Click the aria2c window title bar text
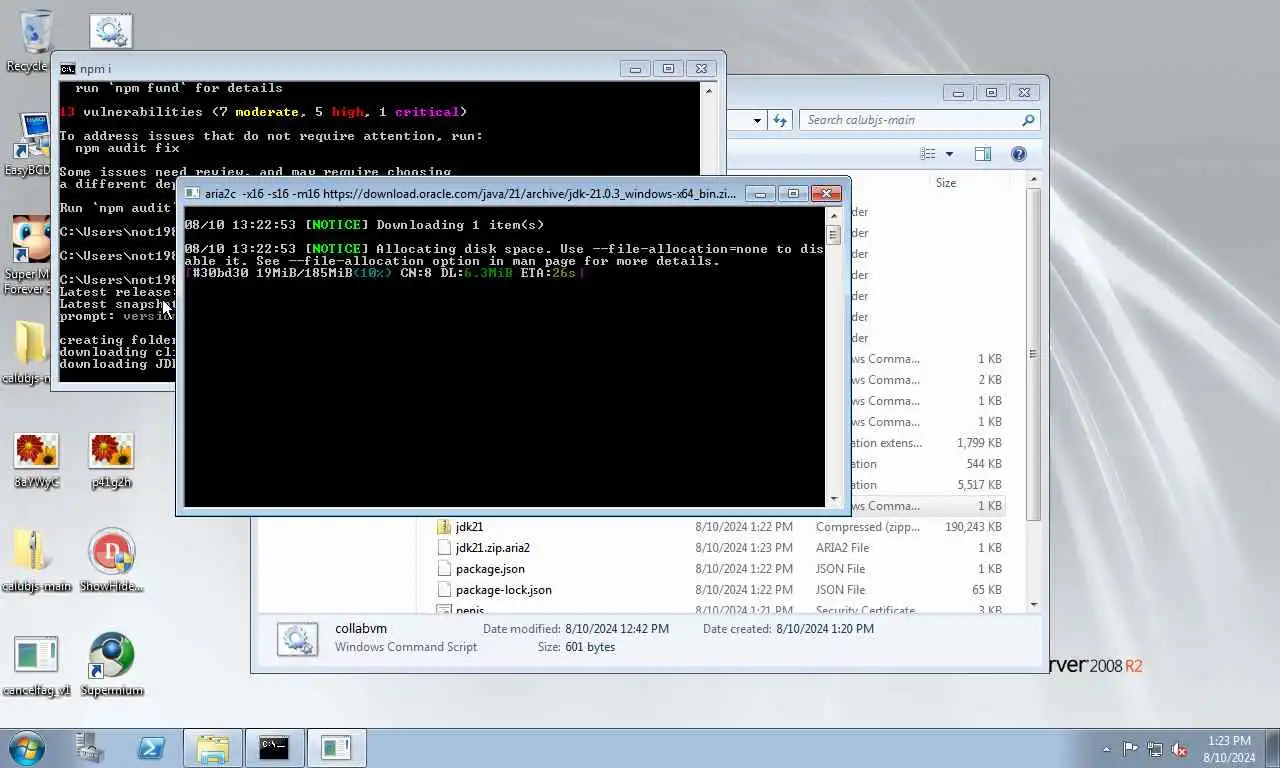1280x768 pixels. [470, 194]
